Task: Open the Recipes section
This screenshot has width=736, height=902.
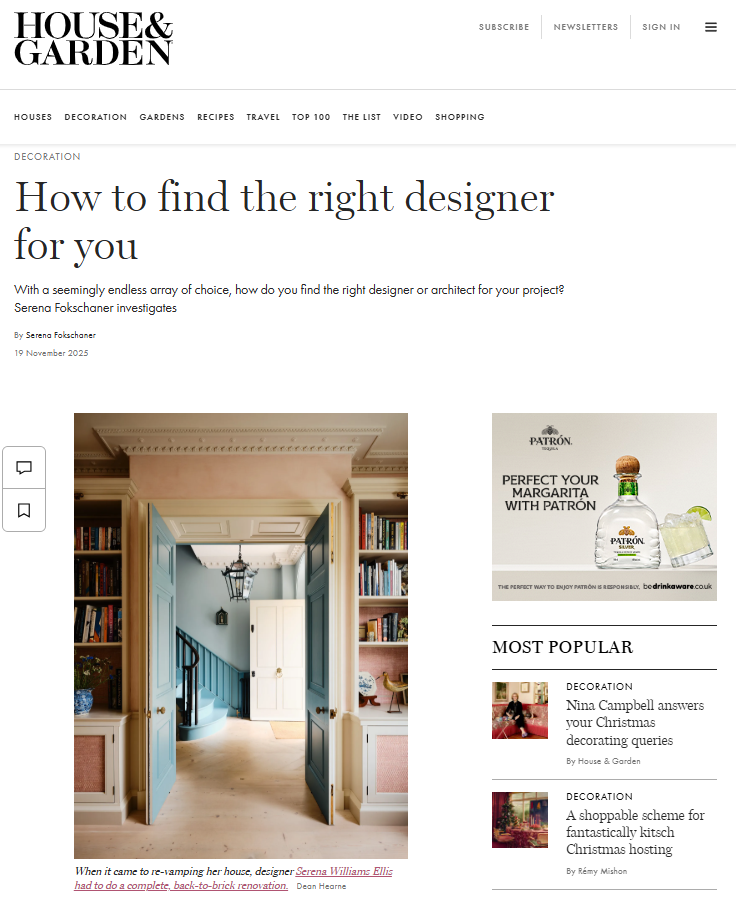Action: click(216, 117)
